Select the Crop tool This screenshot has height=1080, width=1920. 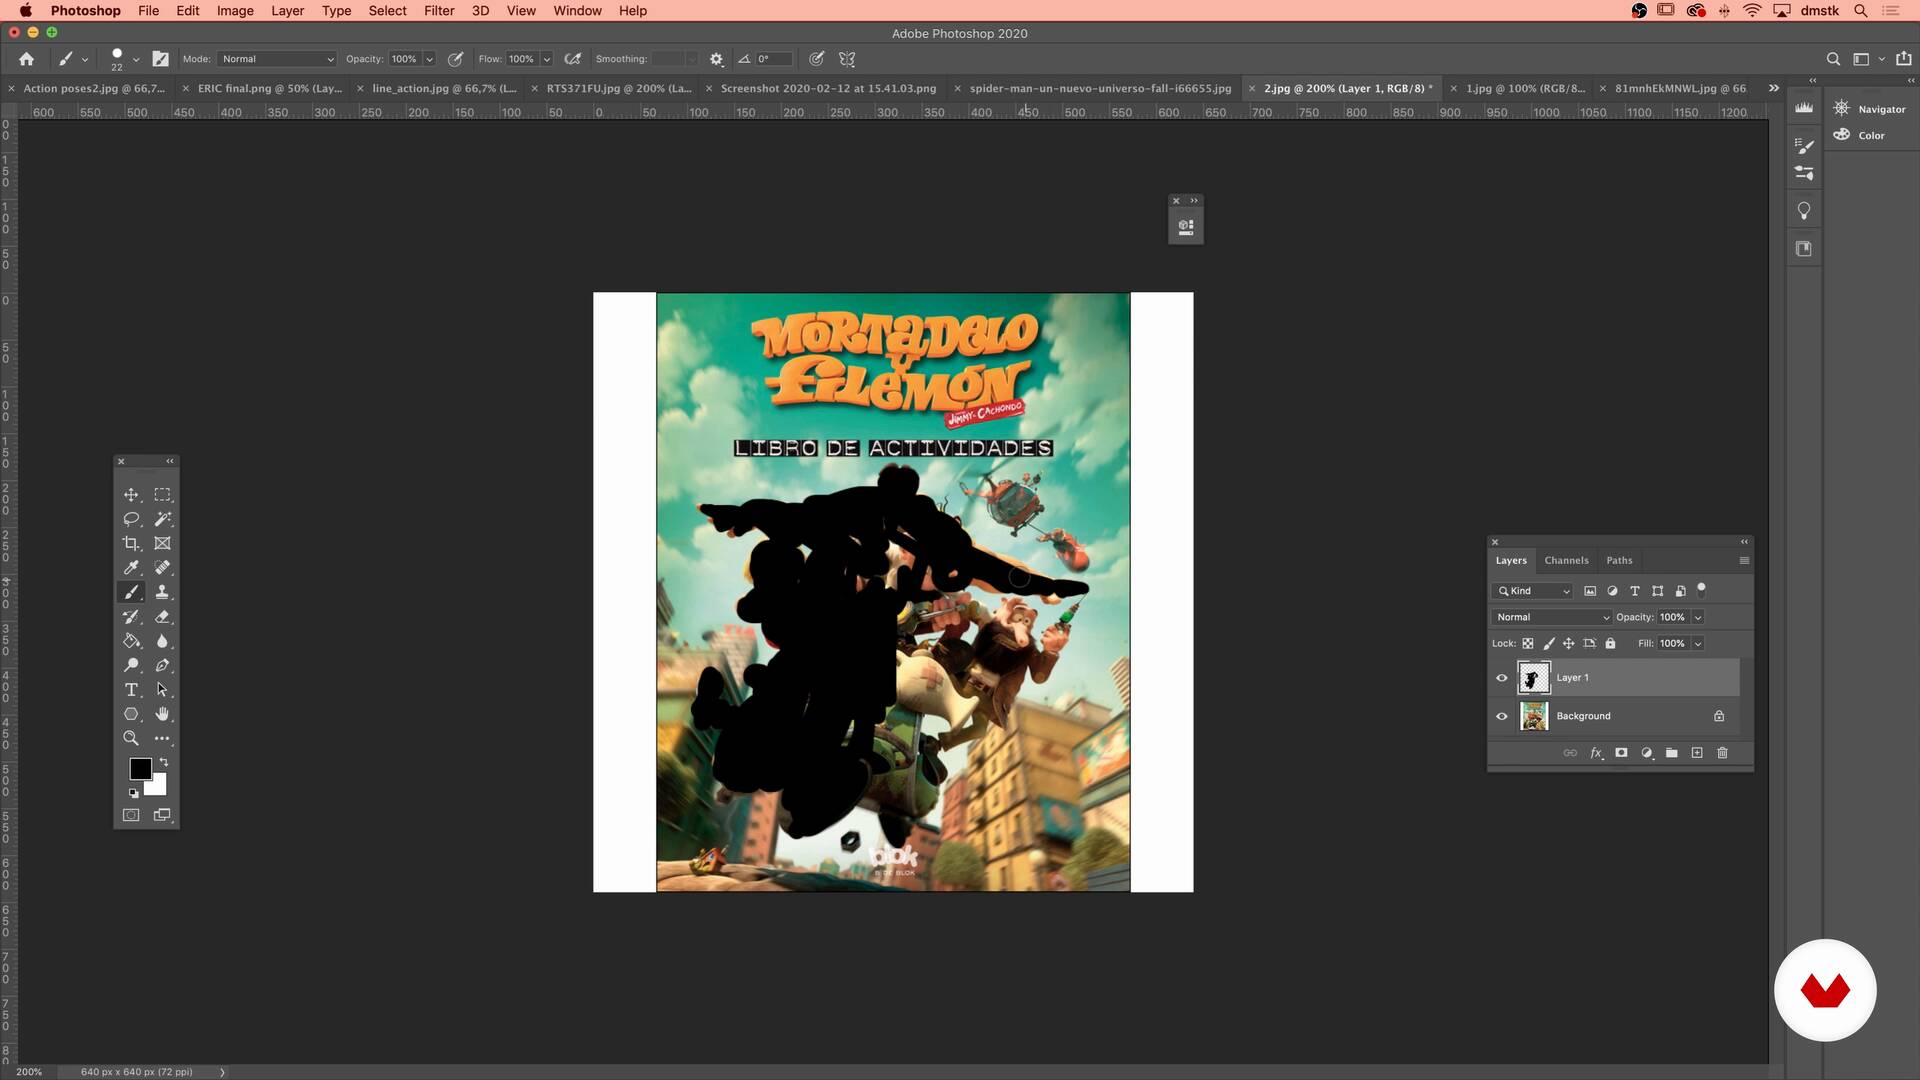click(131, 543)
